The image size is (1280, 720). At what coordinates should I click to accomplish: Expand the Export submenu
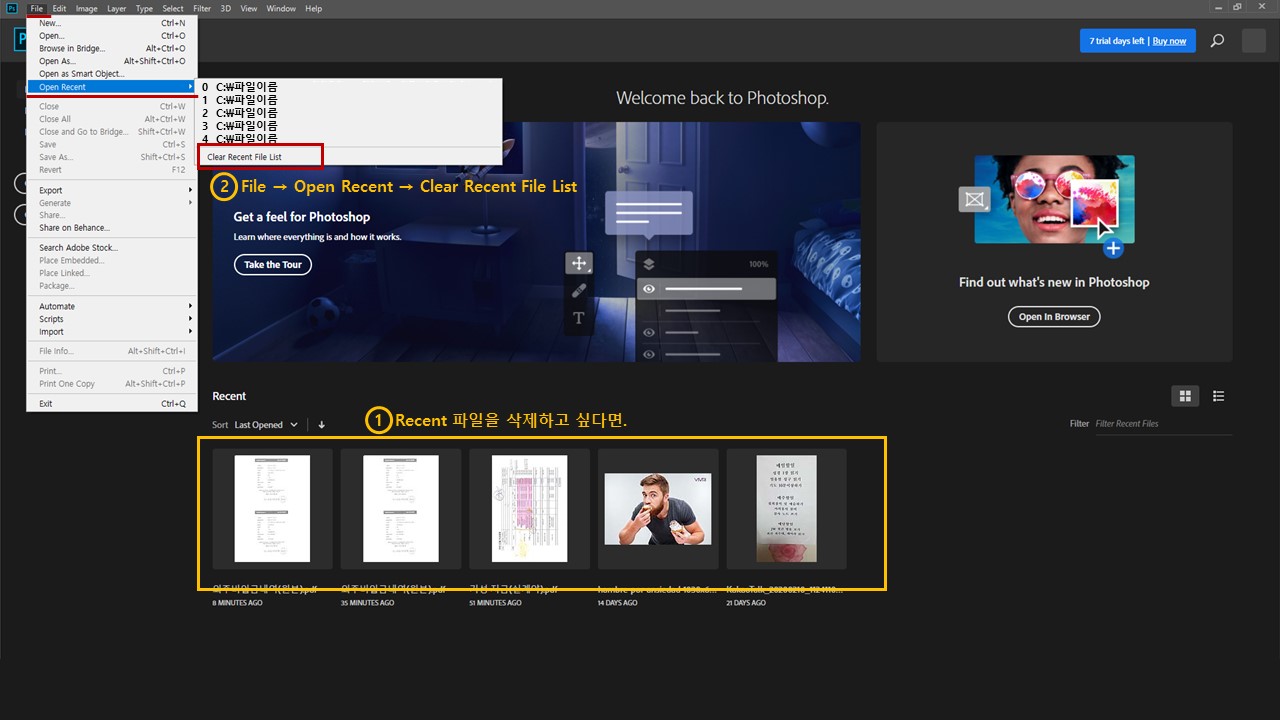[112, 190]
